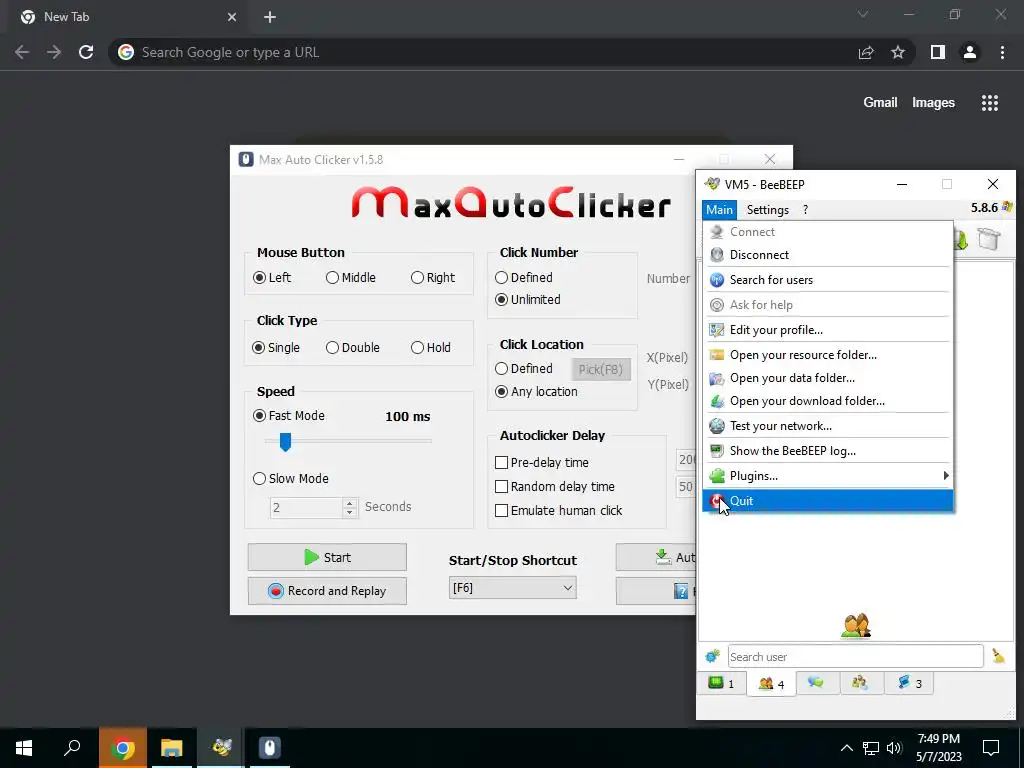Click the Search for users radar icon
Image resolution: width=1024 pixels, height=768 pixels.
pyautogui.click(x=716, y=280)
